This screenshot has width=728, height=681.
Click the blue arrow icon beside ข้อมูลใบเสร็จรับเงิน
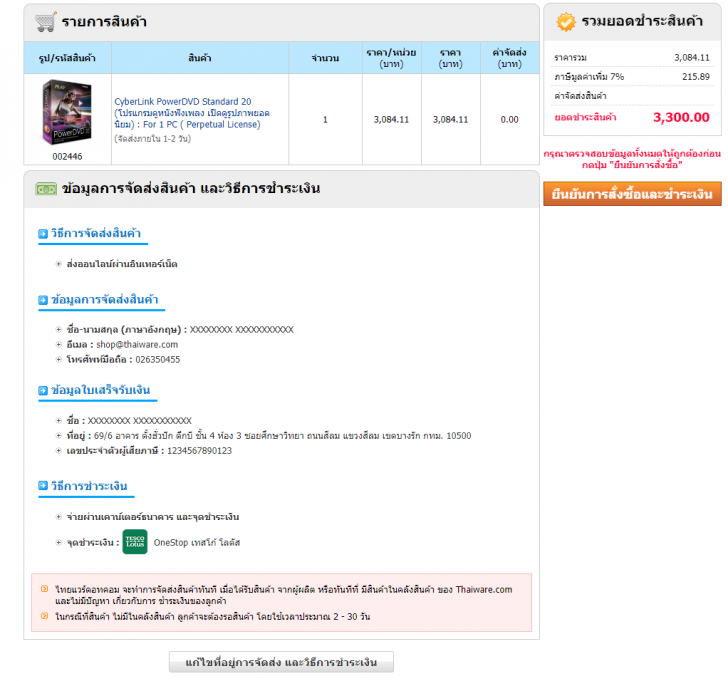43,390
